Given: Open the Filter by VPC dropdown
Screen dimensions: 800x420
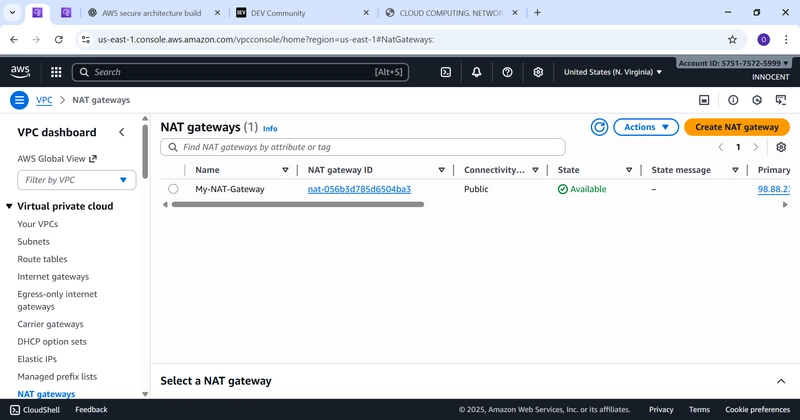Looking at the screenshot, I should pos(77,180).
